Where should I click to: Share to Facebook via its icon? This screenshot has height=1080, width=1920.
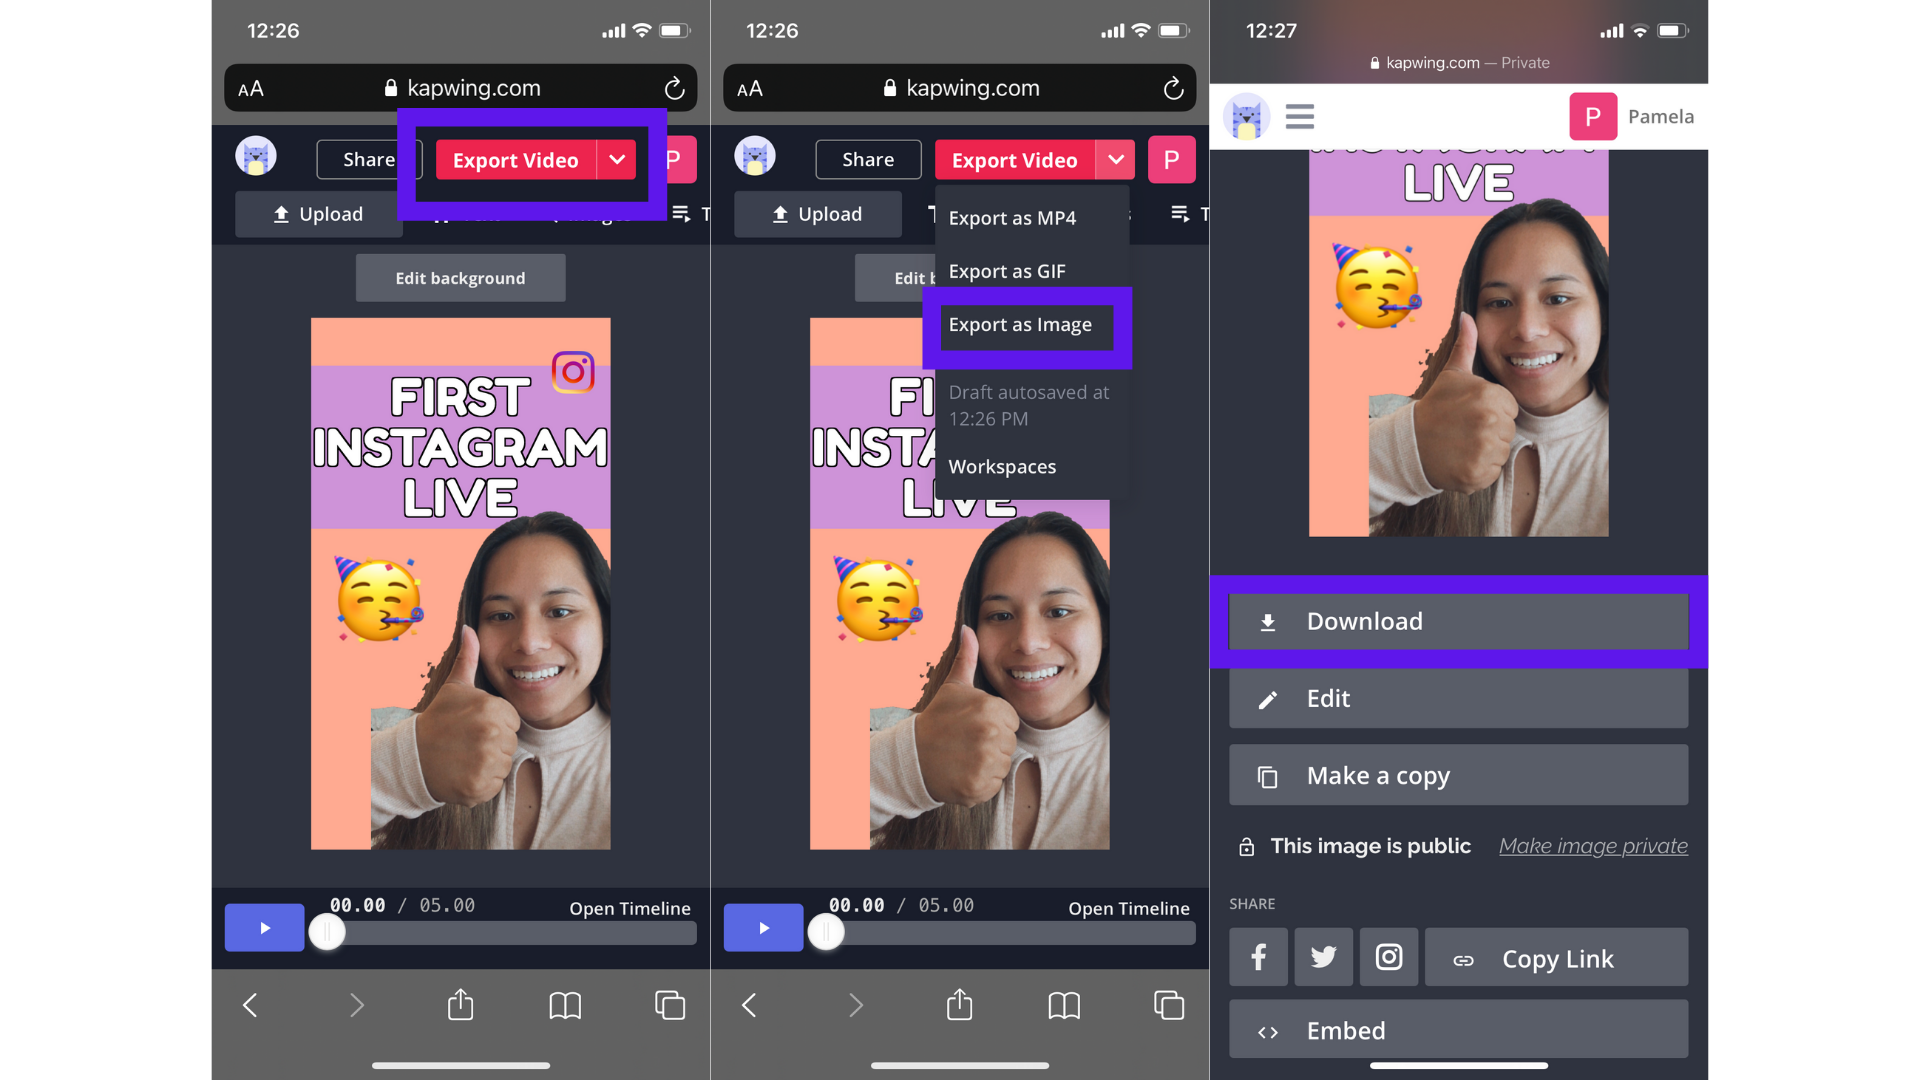[x=1258, y=958]
